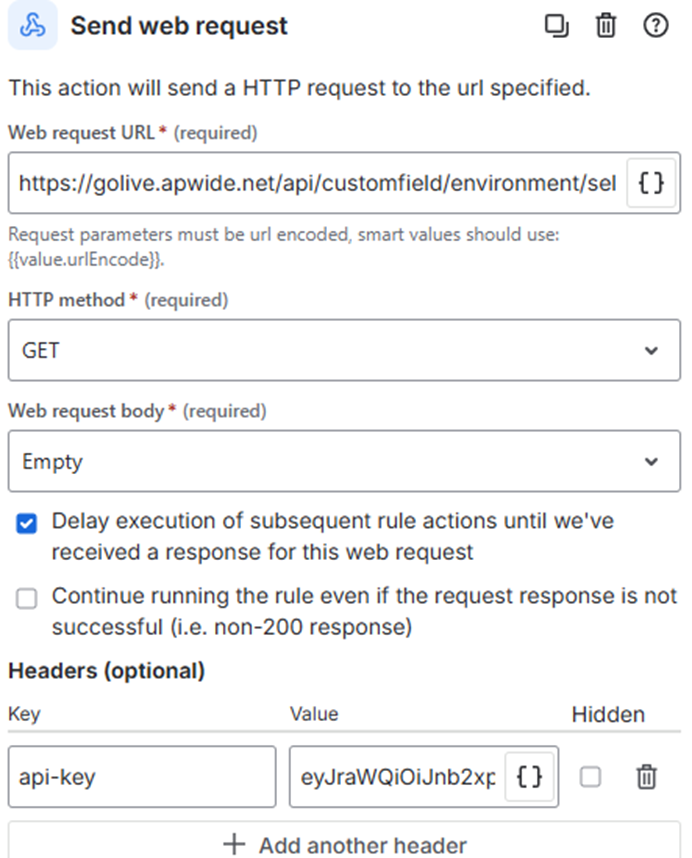692x858 pixels.
Task: Insert smart value into Web request URL
Action: pyautogui.click(x=651, y=183)
